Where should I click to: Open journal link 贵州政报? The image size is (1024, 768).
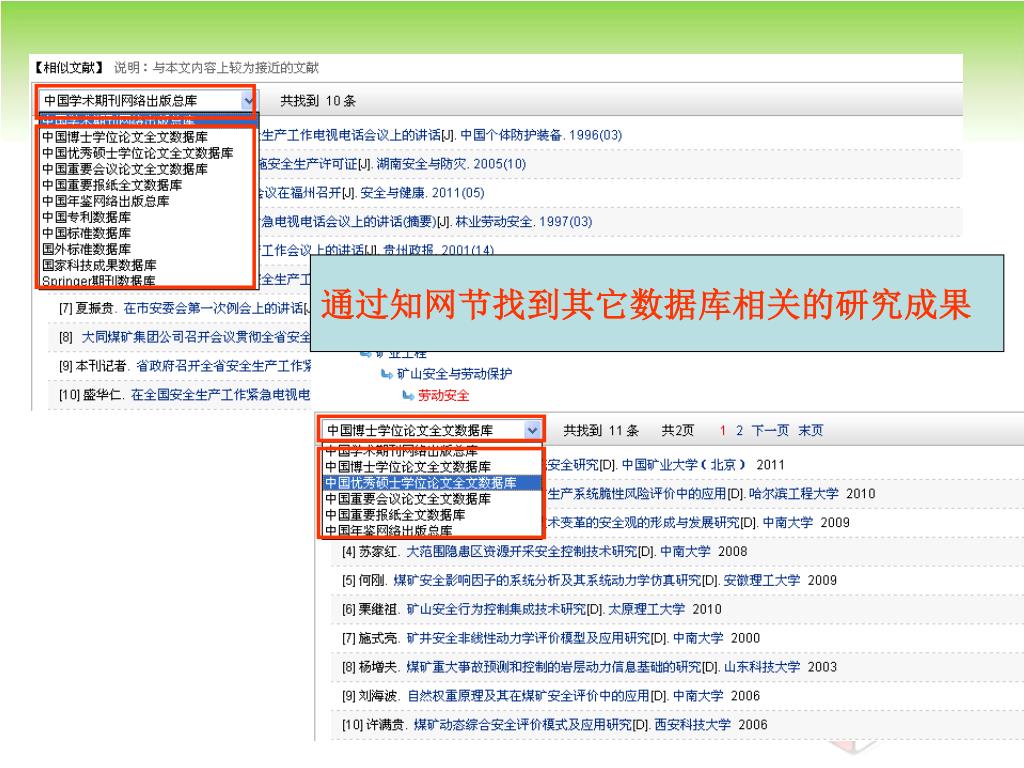408,250
